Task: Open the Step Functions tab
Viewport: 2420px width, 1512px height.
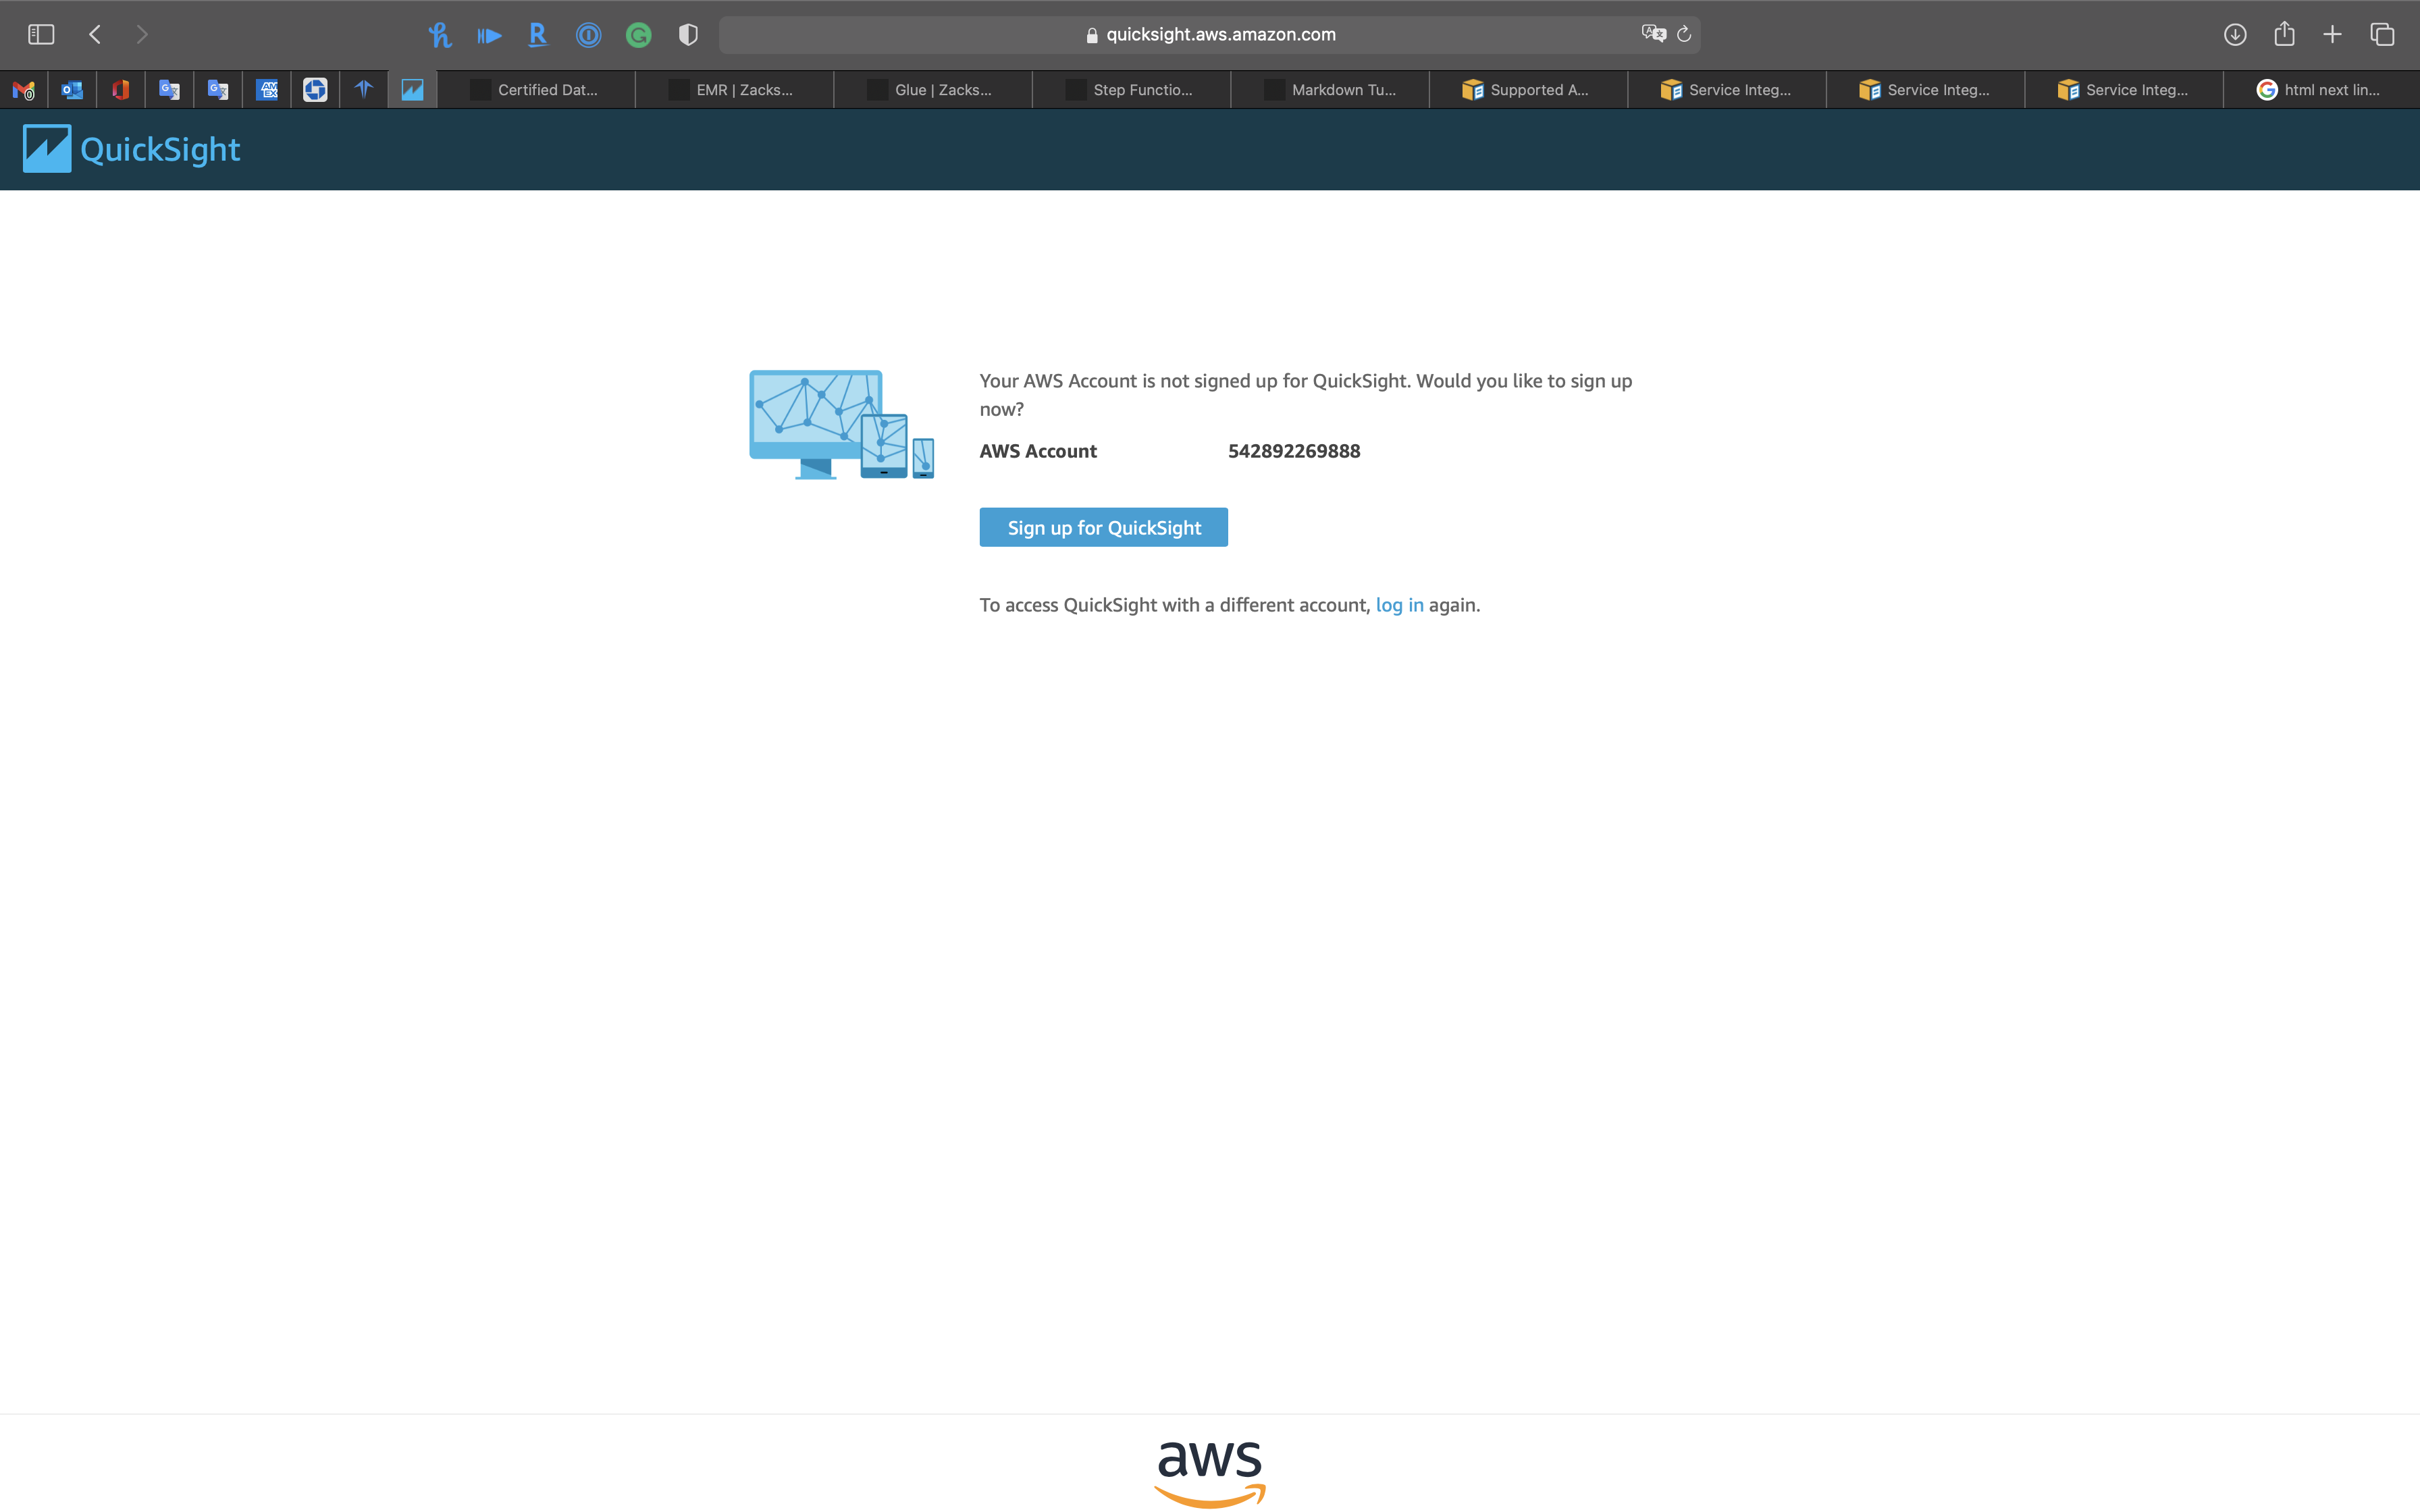Action: pos(1131,90)
